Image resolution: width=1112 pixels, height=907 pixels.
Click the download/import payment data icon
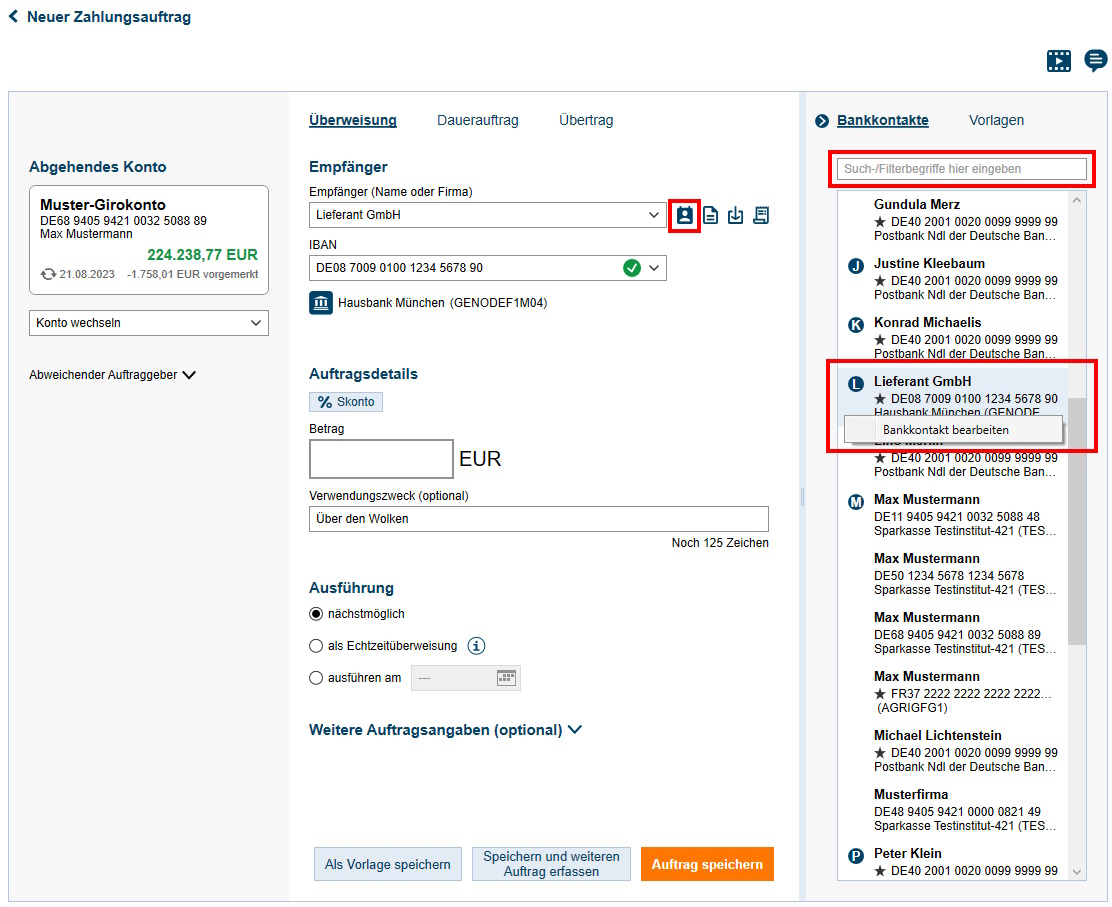[x=735, y=215]
